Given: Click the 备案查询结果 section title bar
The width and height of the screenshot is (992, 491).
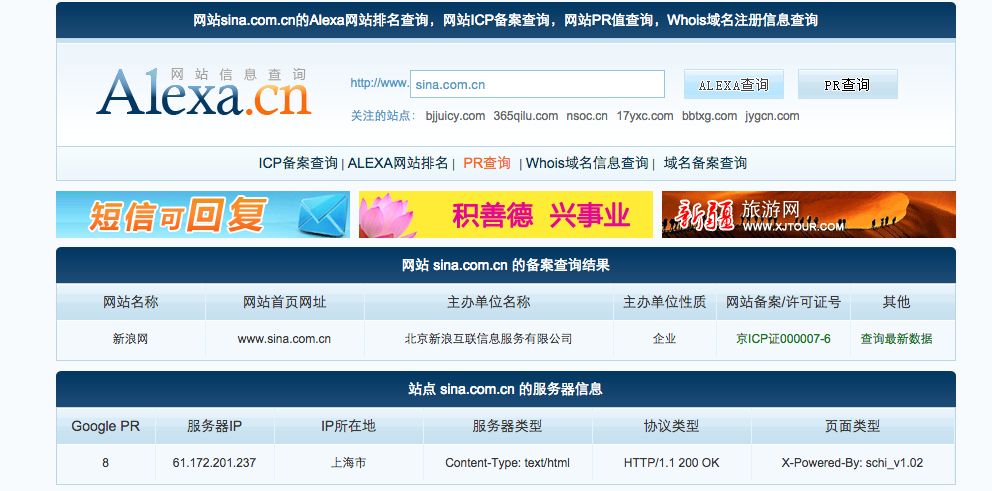Looking at the screenshot, I should (505, 265).
